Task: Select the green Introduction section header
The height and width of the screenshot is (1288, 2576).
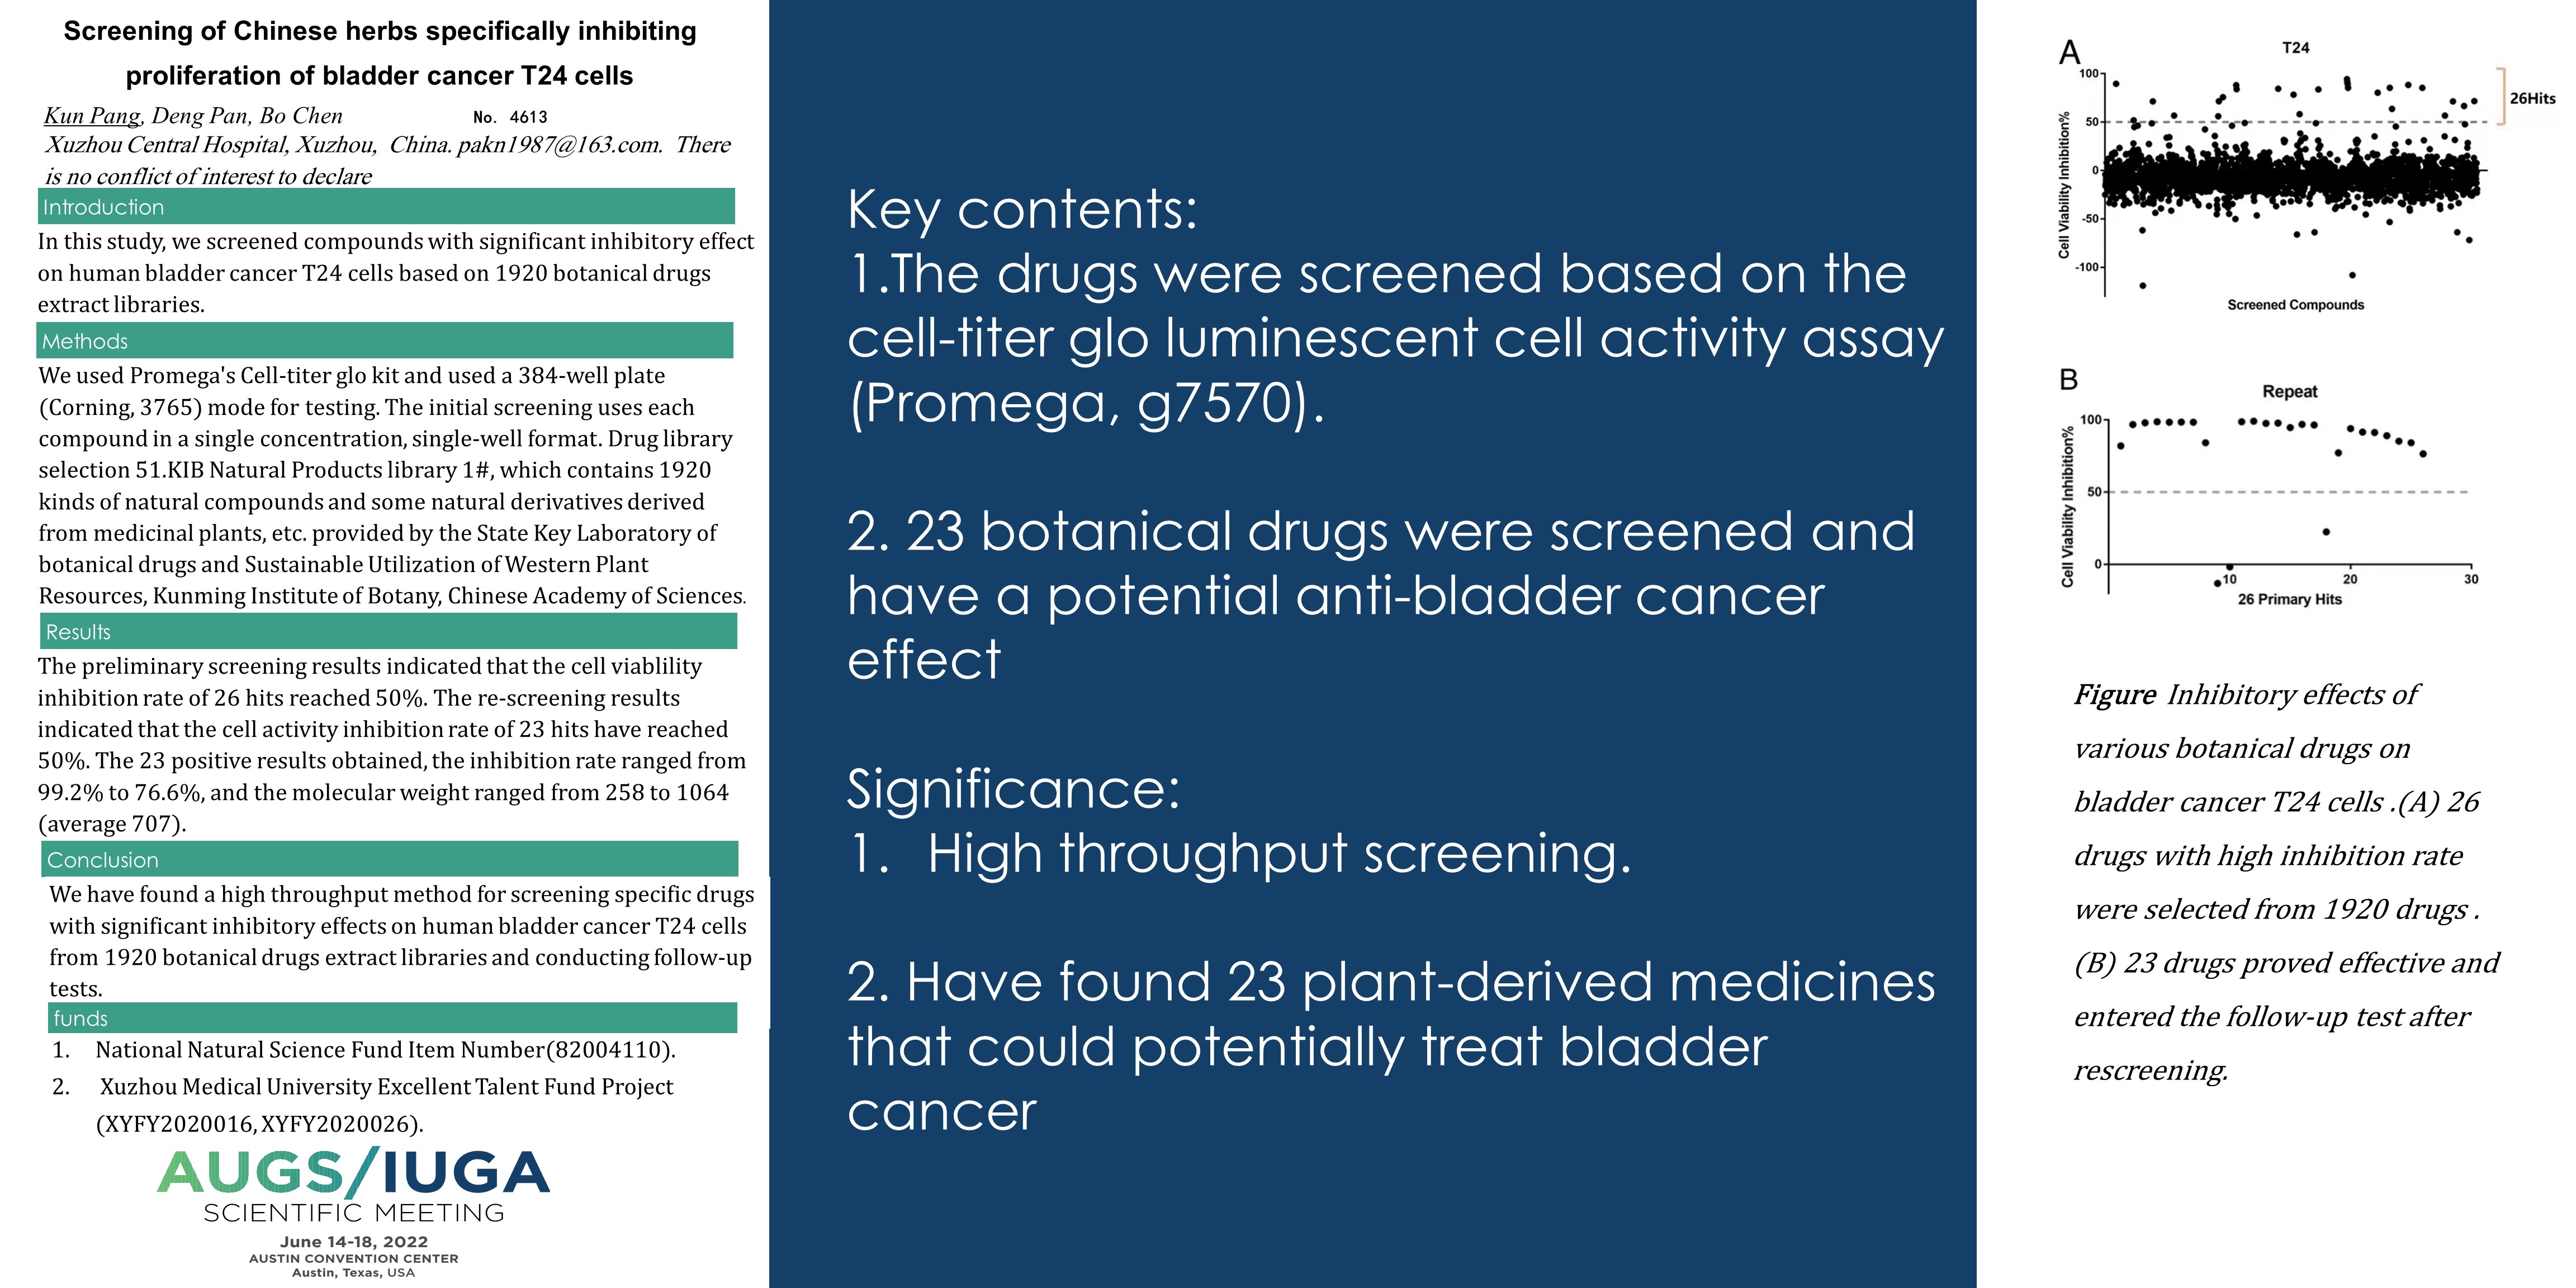Action: pyautogui.click(x=386, y=207)
